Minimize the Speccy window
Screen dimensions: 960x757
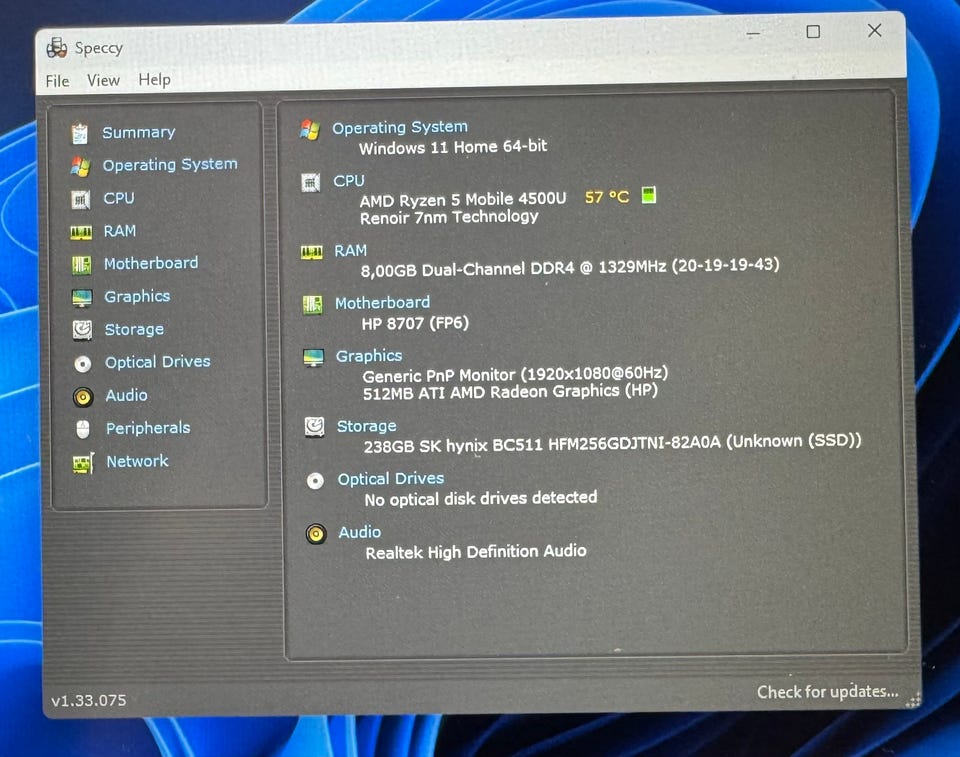(753, 34)
